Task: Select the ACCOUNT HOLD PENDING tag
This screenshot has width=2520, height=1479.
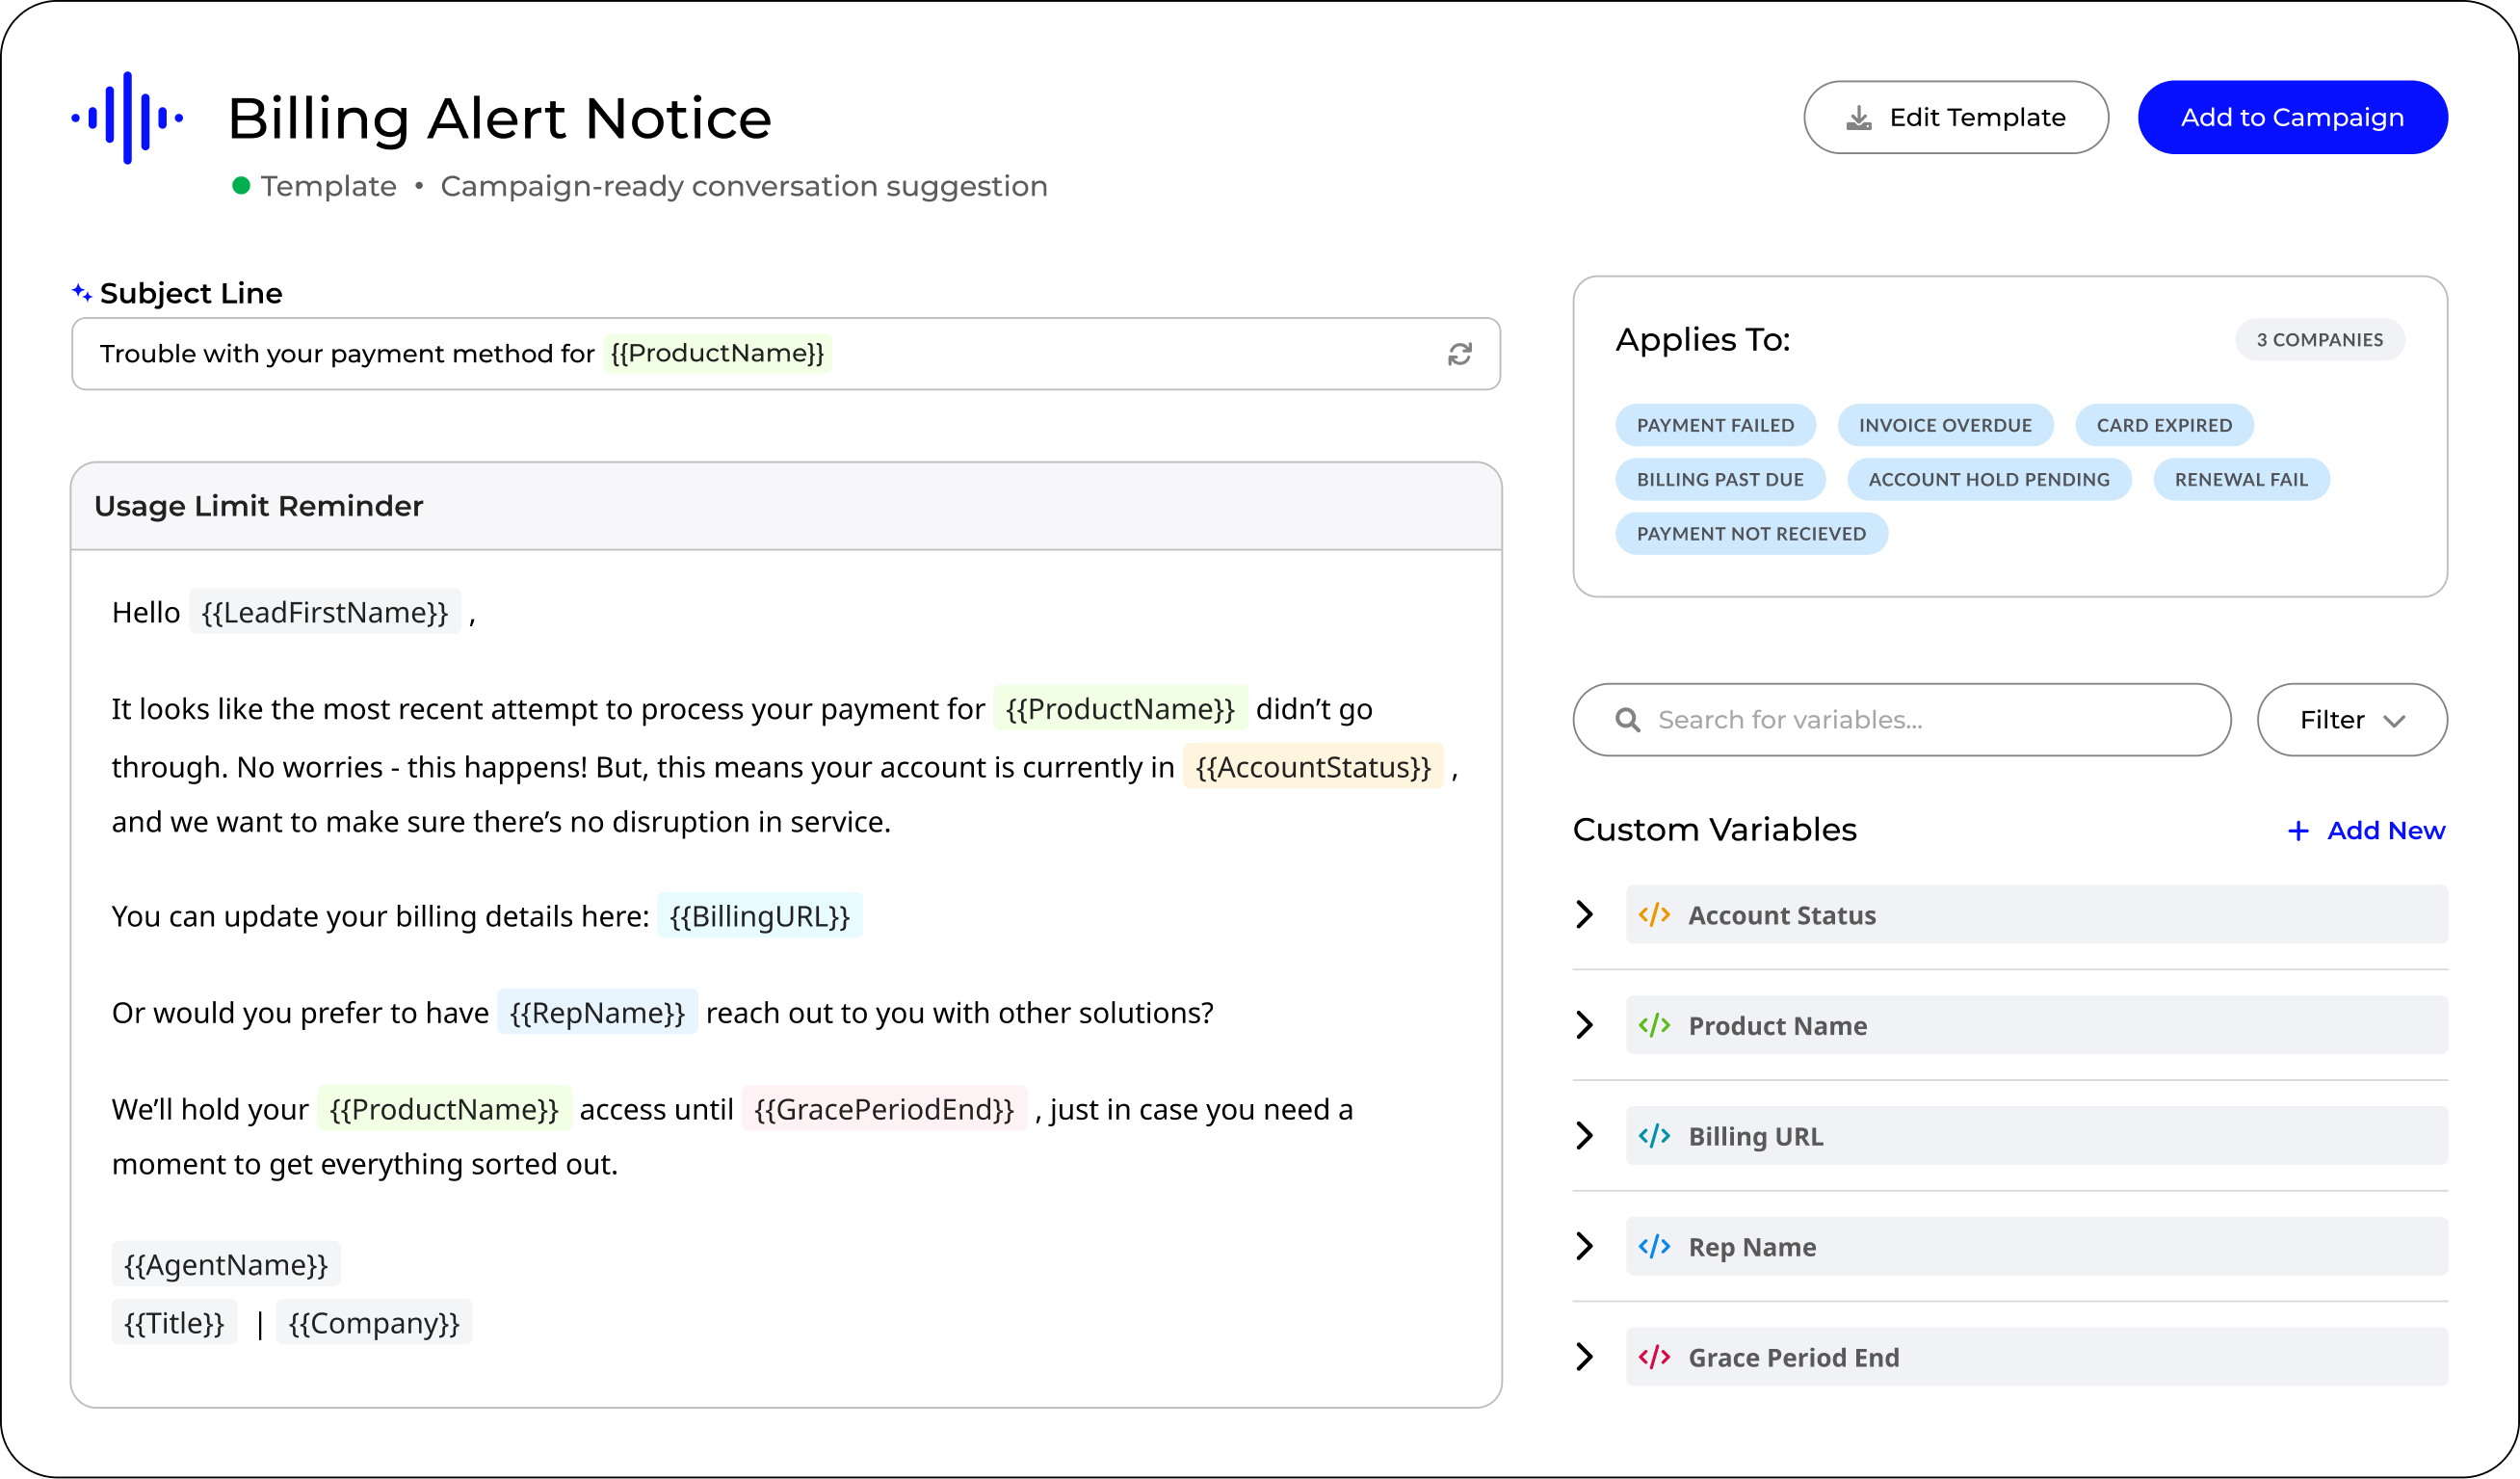Action: click(x=1989, y=479)
